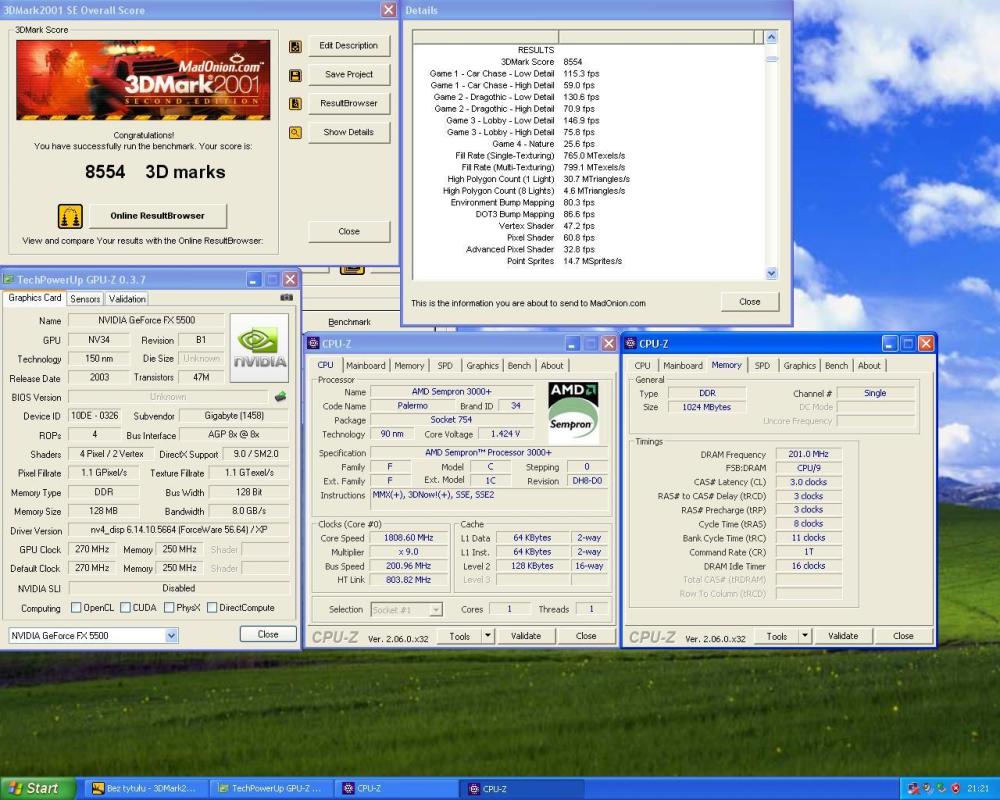Click the Edit Description icon

coord(293,45)
